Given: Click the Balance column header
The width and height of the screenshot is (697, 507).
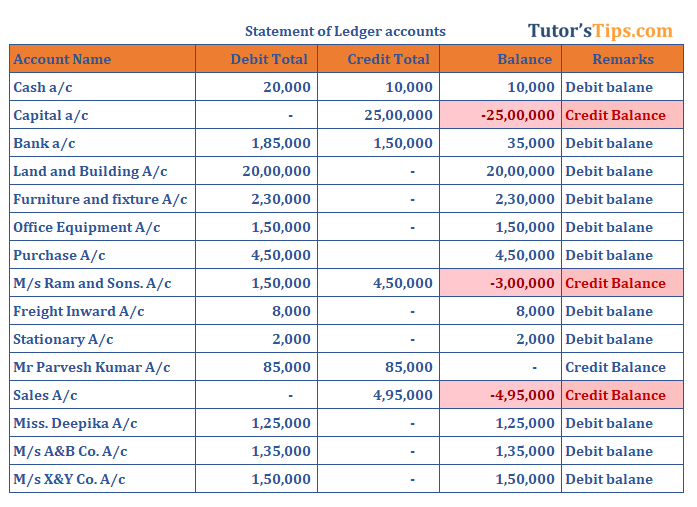Looking at the screenshot, I should 501,59.
